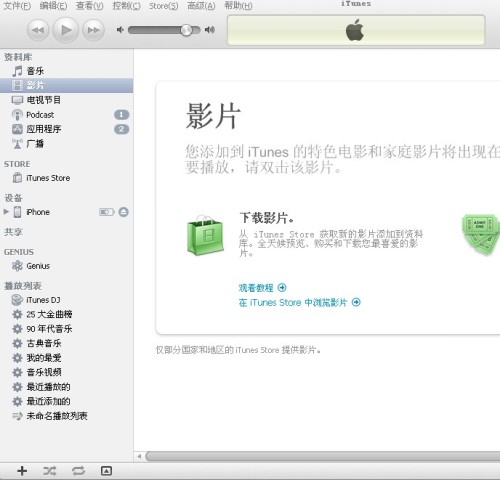Select the 影片 movies library item

pos(67,85)
